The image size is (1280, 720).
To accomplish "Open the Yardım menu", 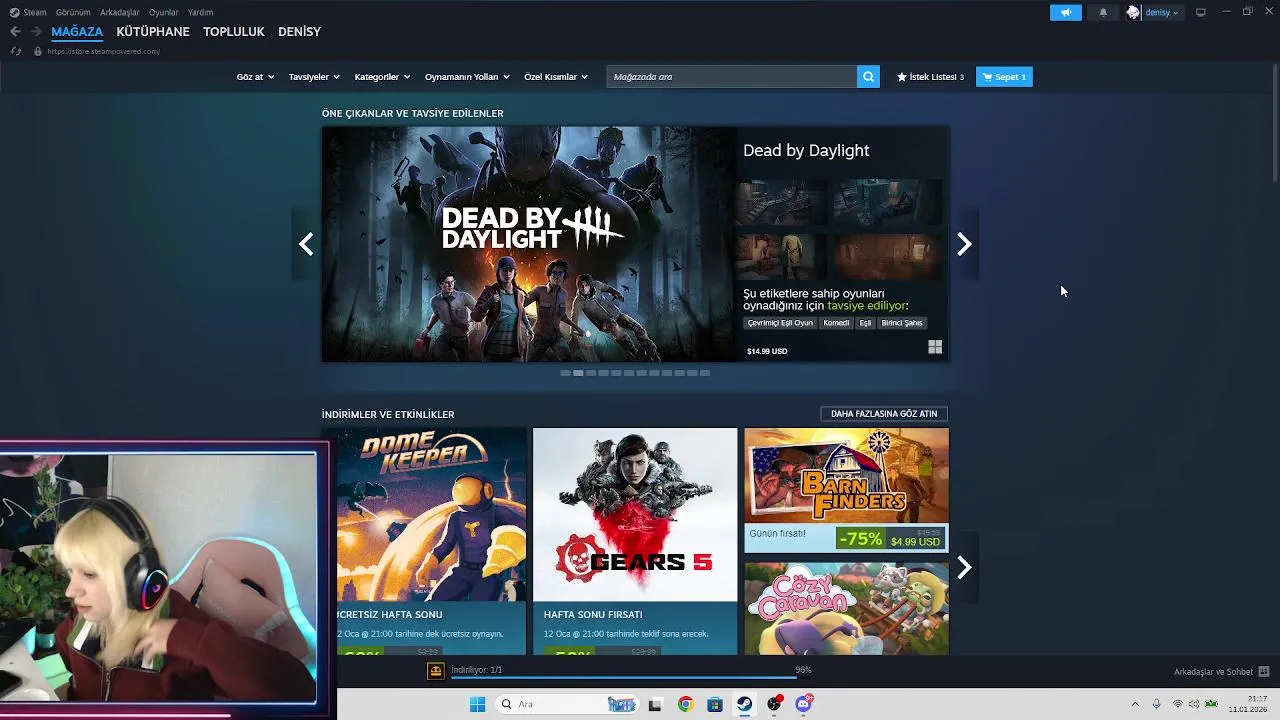I will click(200, 12).
